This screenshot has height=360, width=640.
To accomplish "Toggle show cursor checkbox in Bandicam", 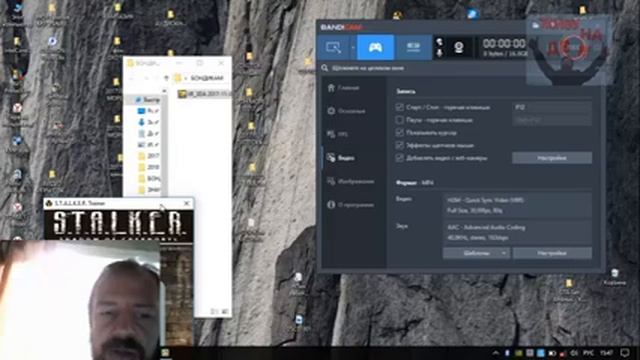I will point(400,133).
